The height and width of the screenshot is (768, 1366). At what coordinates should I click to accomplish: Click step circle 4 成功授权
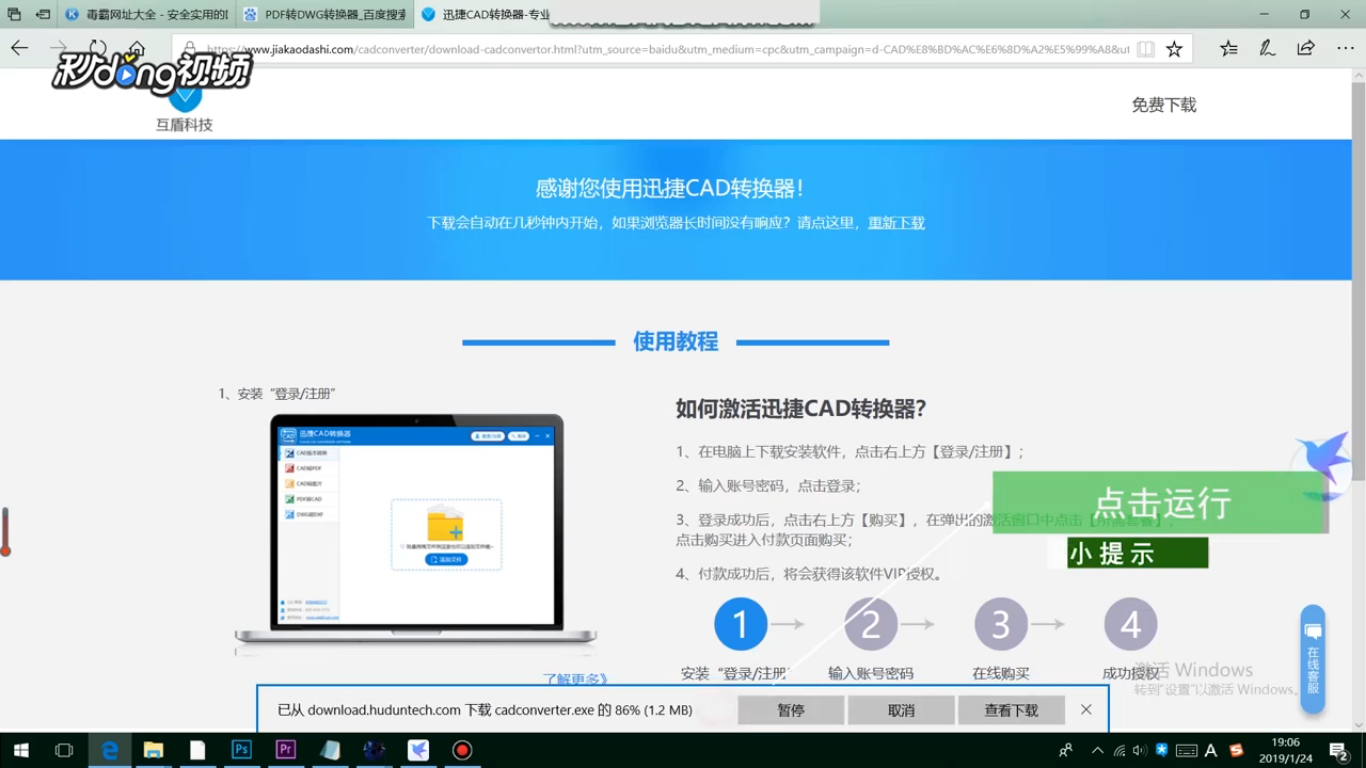(x=1131, y=624)
